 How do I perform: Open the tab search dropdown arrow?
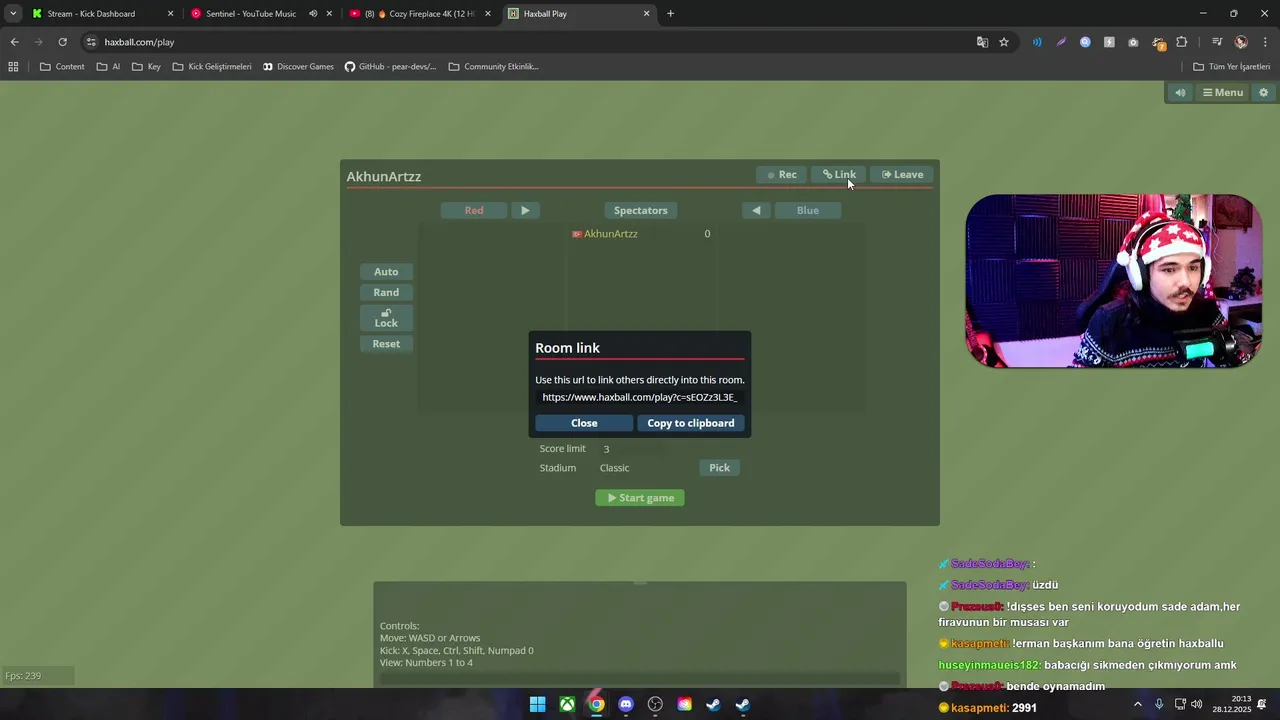click(13, 14)
